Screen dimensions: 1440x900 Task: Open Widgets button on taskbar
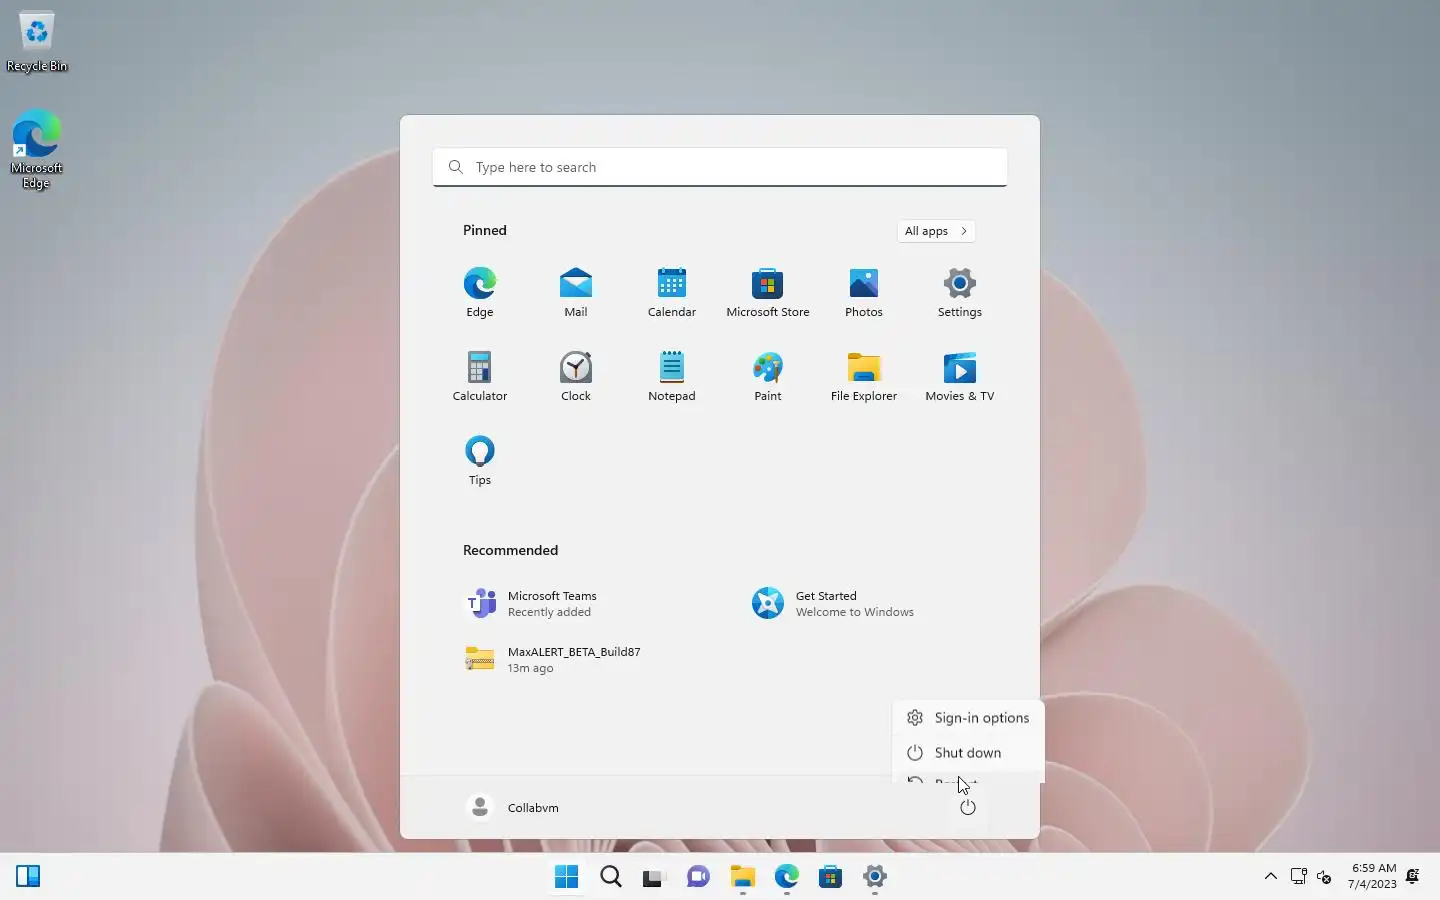28,877
